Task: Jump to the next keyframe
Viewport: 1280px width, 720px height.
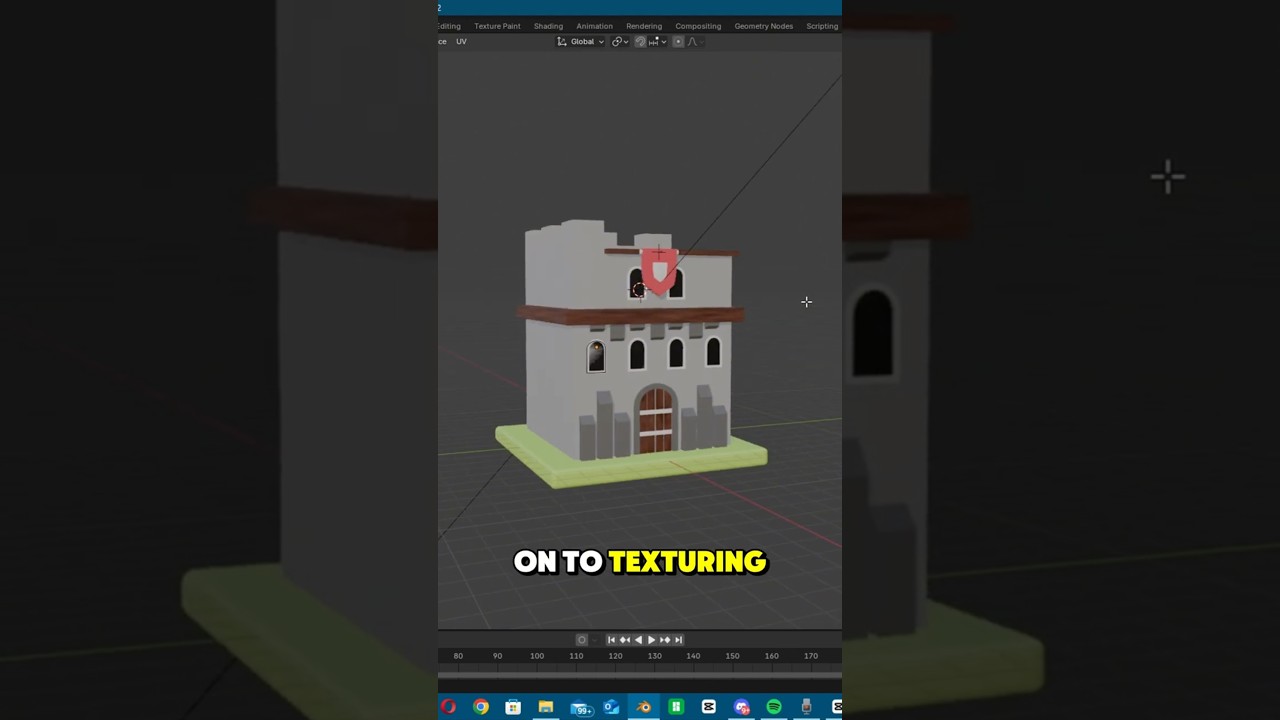Action: pos(665,640)
